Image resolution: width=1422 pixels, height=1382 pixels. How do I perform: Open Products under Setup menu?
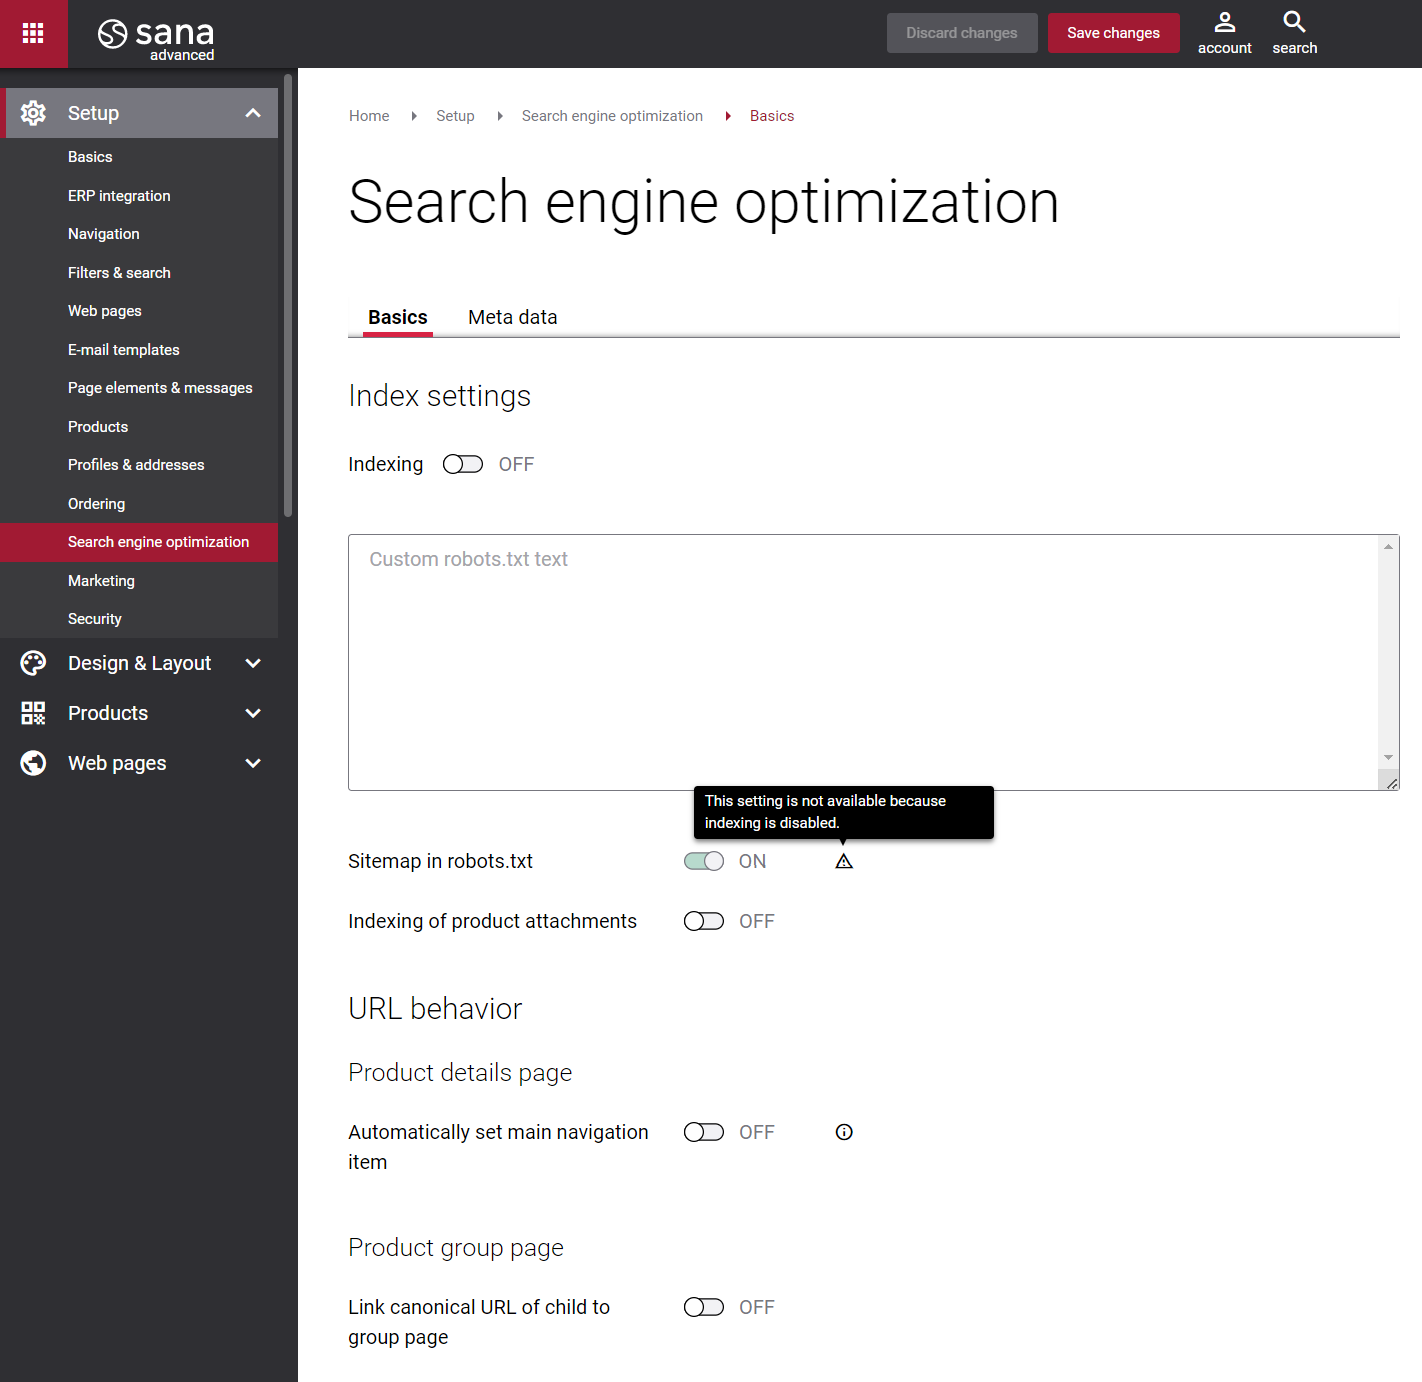click(x=98, y=427)
